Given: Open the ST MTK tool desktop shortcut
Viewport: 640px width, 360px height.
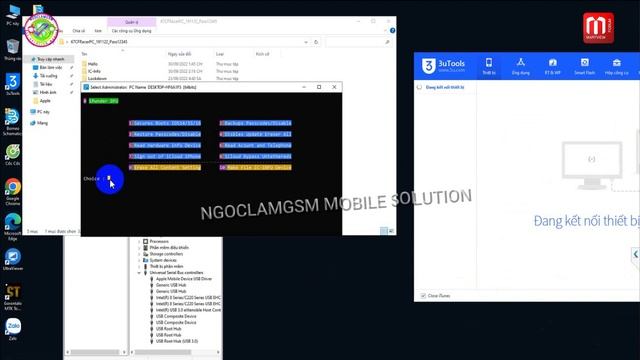Looking at the screenshot, I should [x=13, y=297].
